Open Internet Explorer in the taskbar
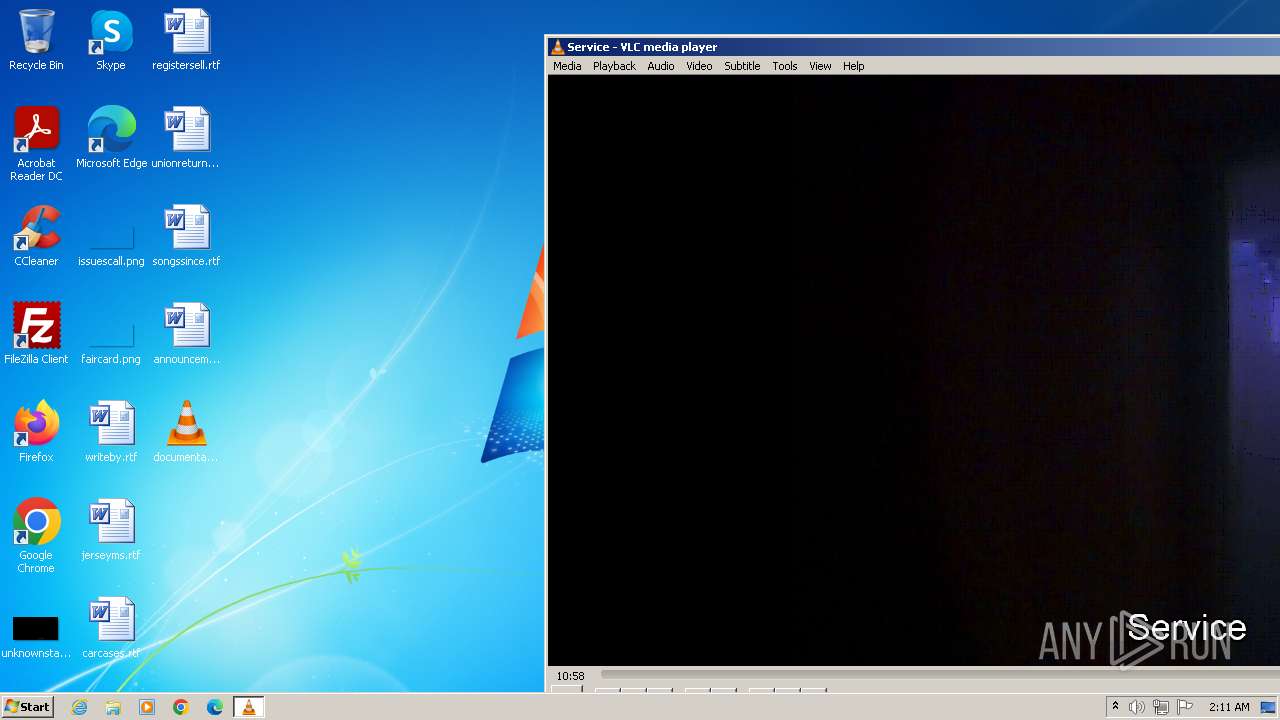The width and height of the screenshot is (1280, 720). coord(79,707)
